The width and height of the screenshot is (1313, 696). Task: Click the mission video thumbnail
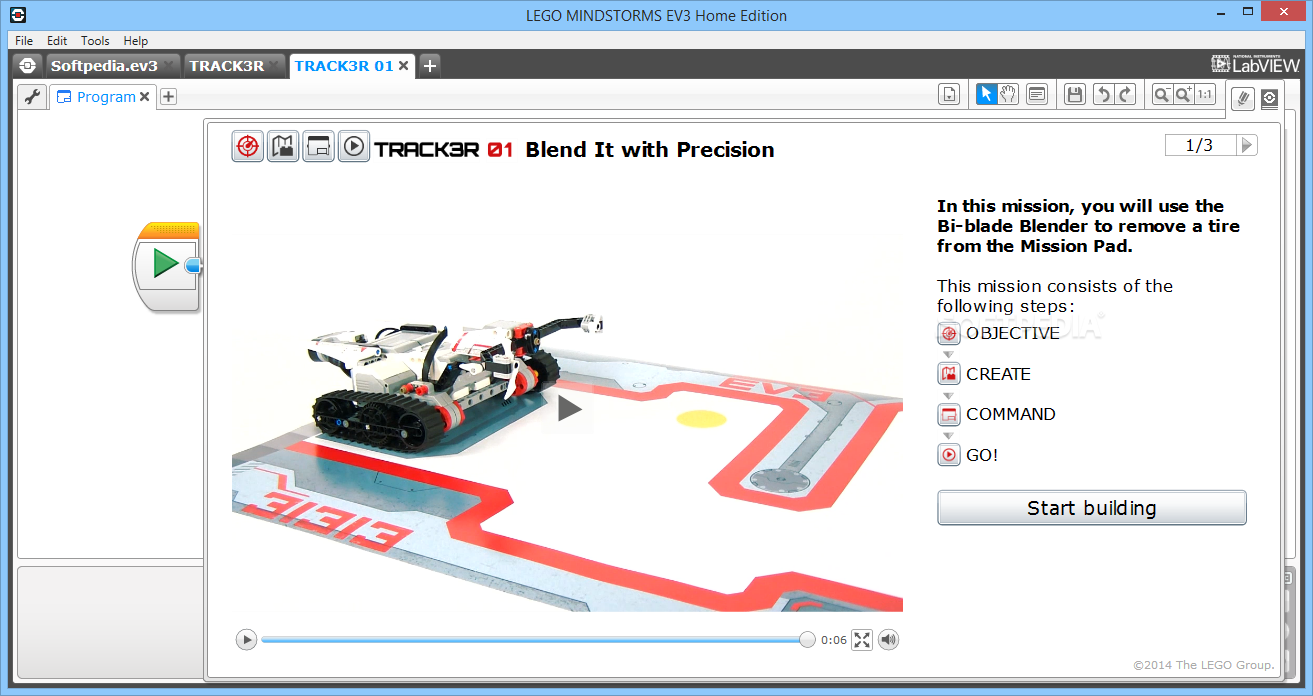[x=567, y=400]
